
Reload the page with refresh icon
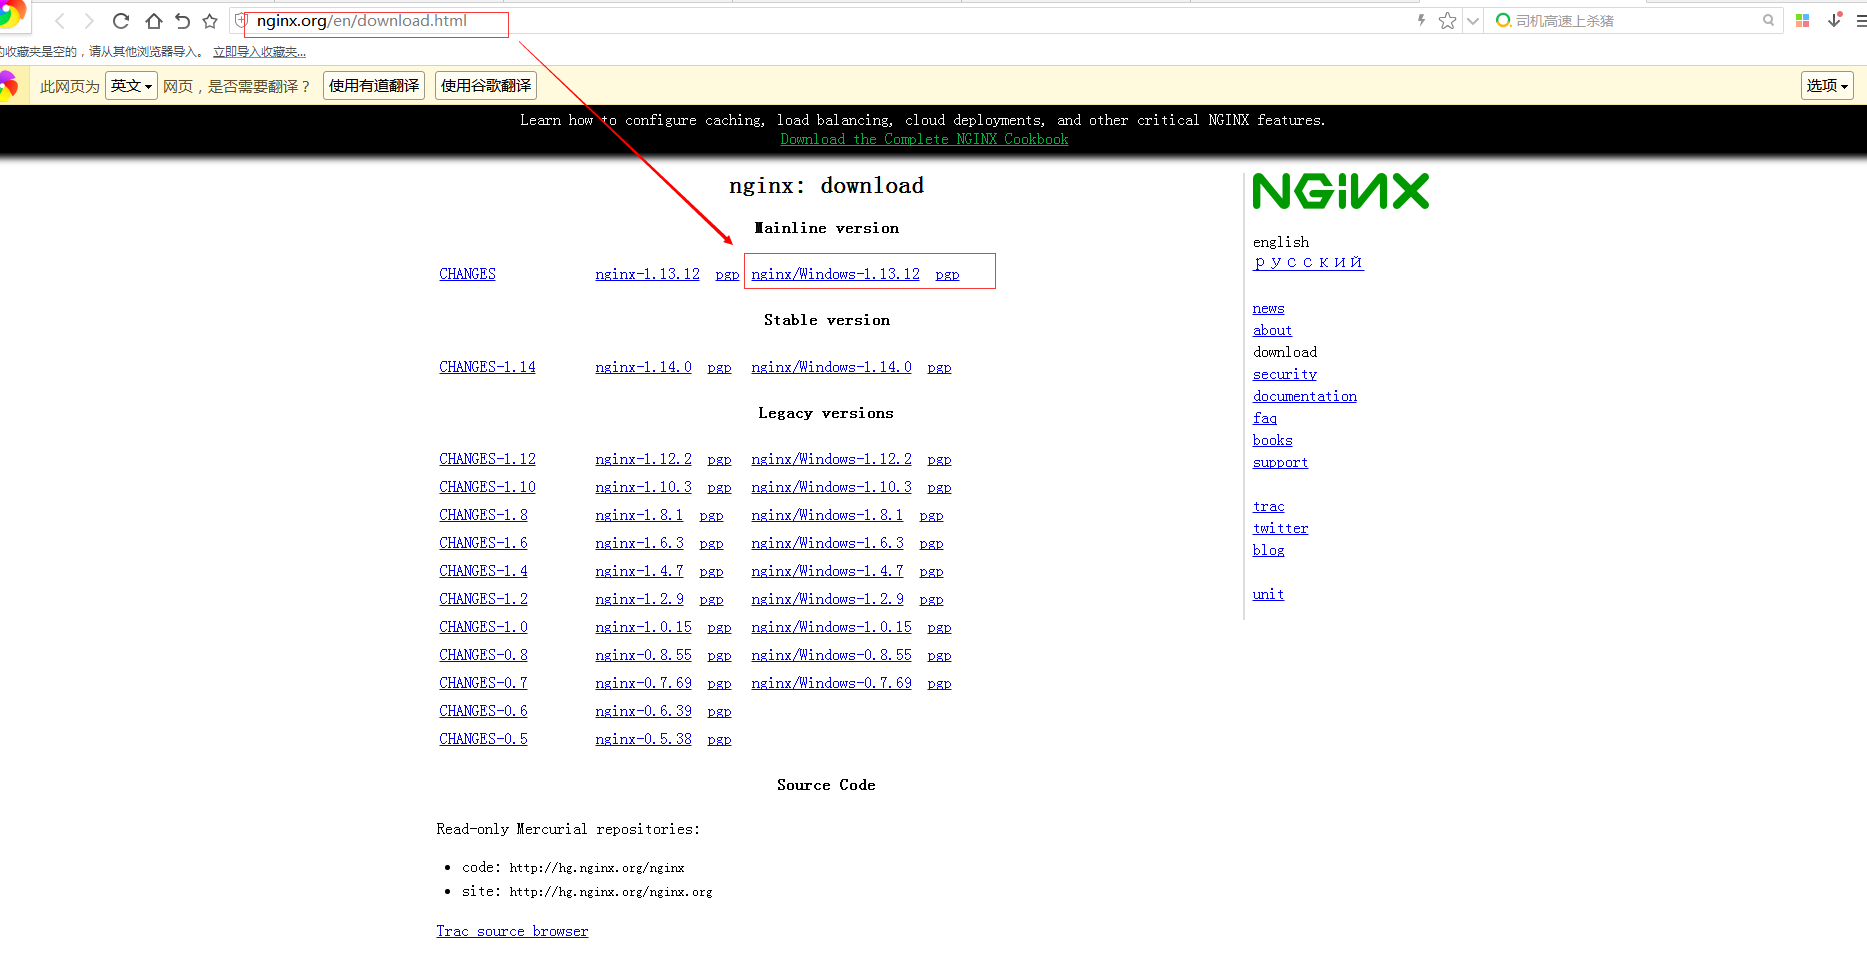coord(121,21)
